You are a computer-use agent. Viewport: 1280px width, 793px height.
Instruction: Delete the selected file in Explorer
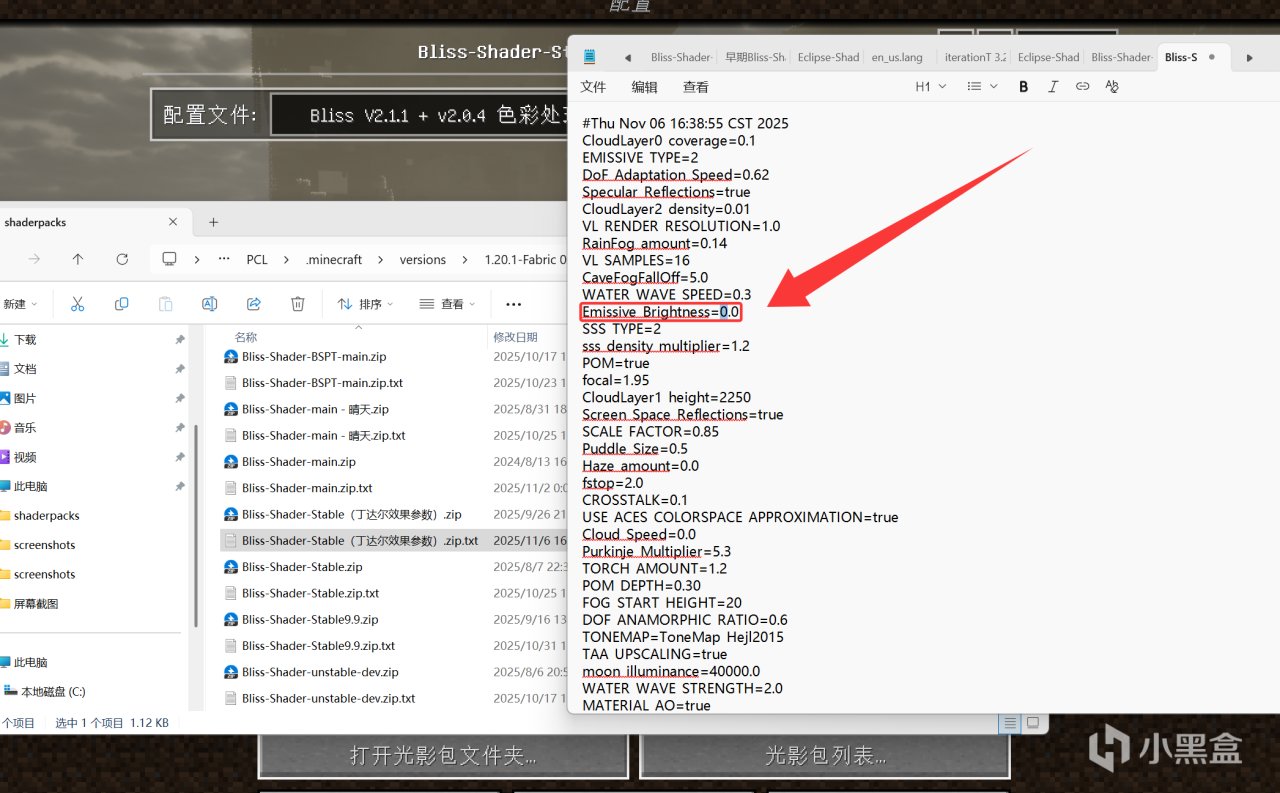tap(298, 304)
